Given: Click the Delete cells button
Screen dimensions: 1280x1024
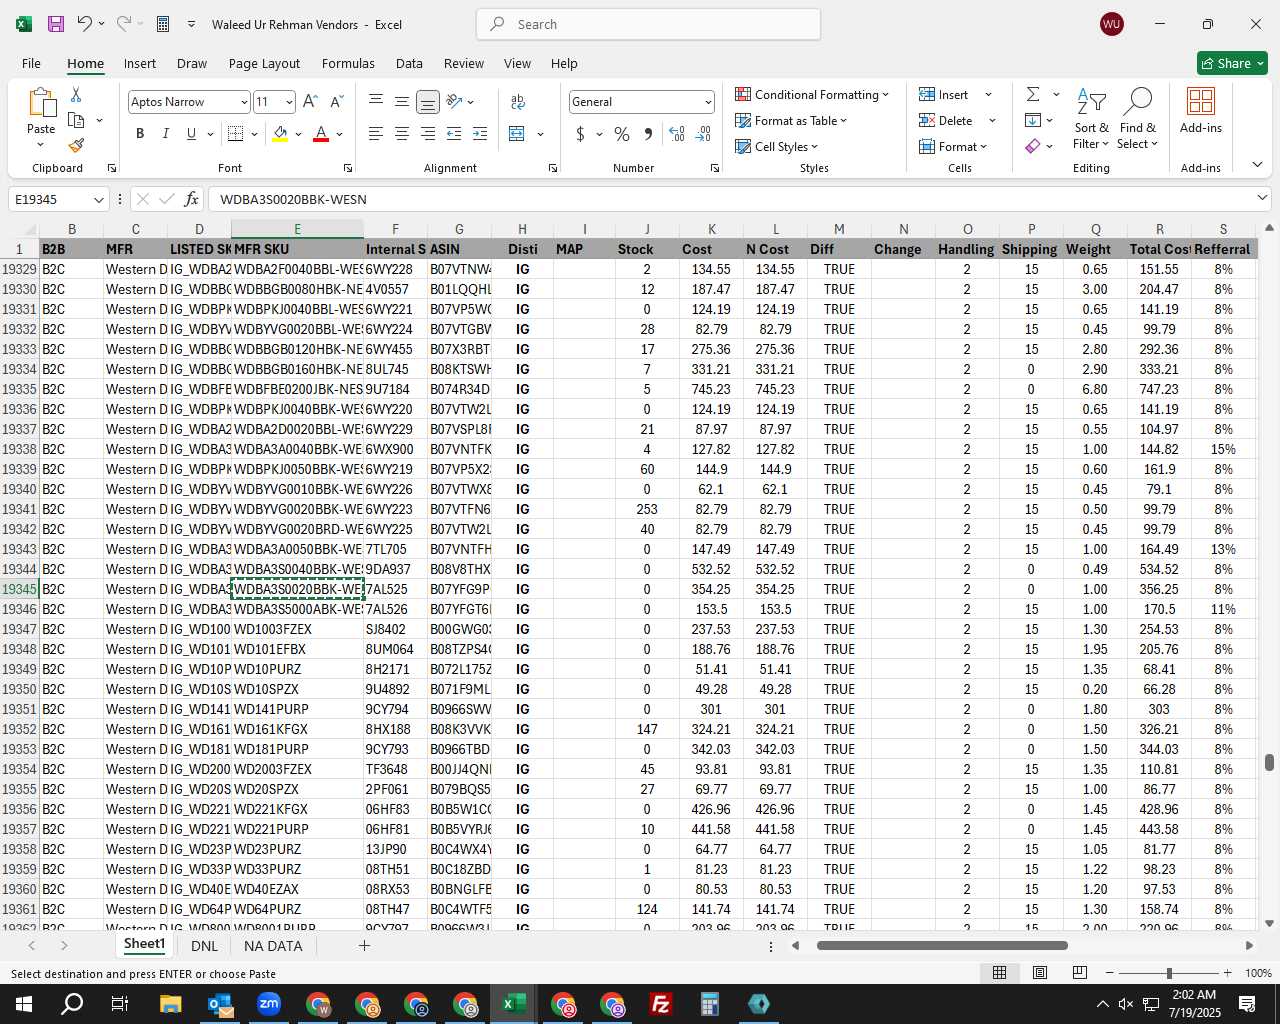Looking at the screenshot, I should (945, 120).
